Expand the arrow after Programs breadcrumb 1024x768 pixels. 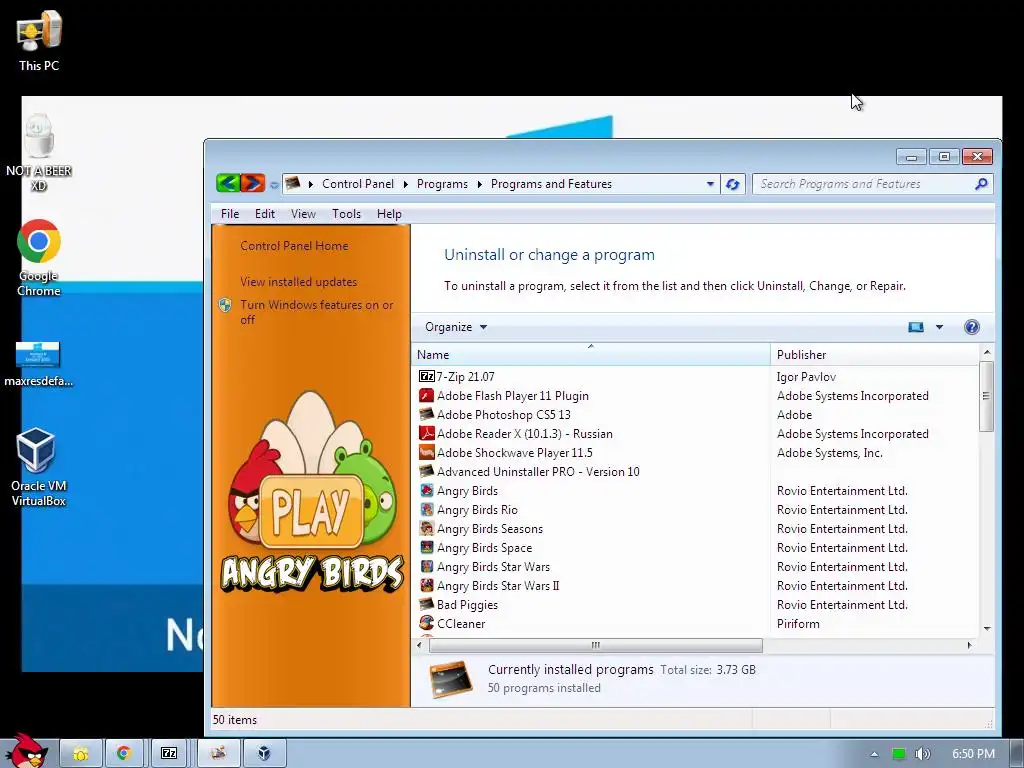click(x=479, y=184)
